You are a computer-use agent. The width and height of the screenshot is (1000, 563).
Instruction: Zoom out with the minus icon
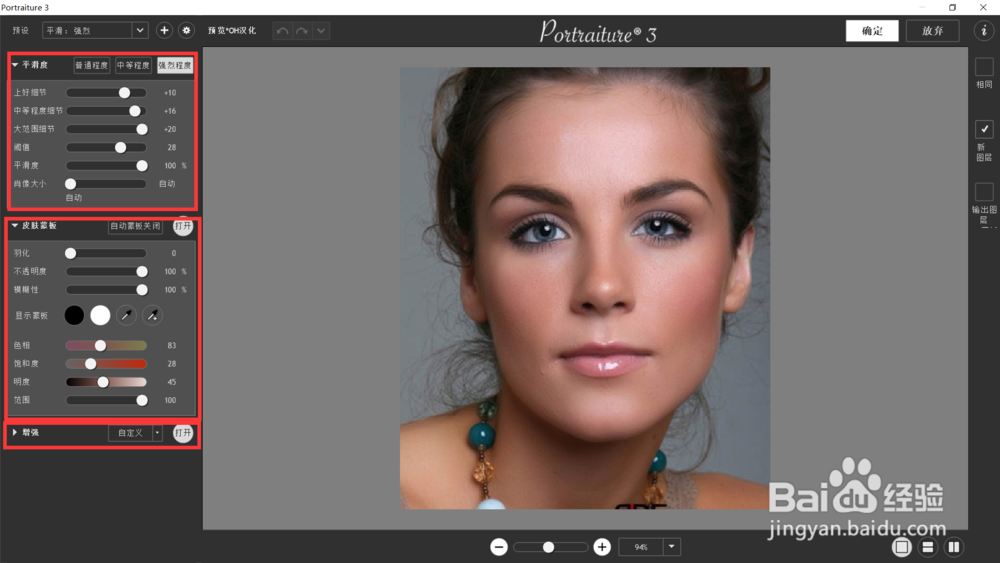coord(499,547)
